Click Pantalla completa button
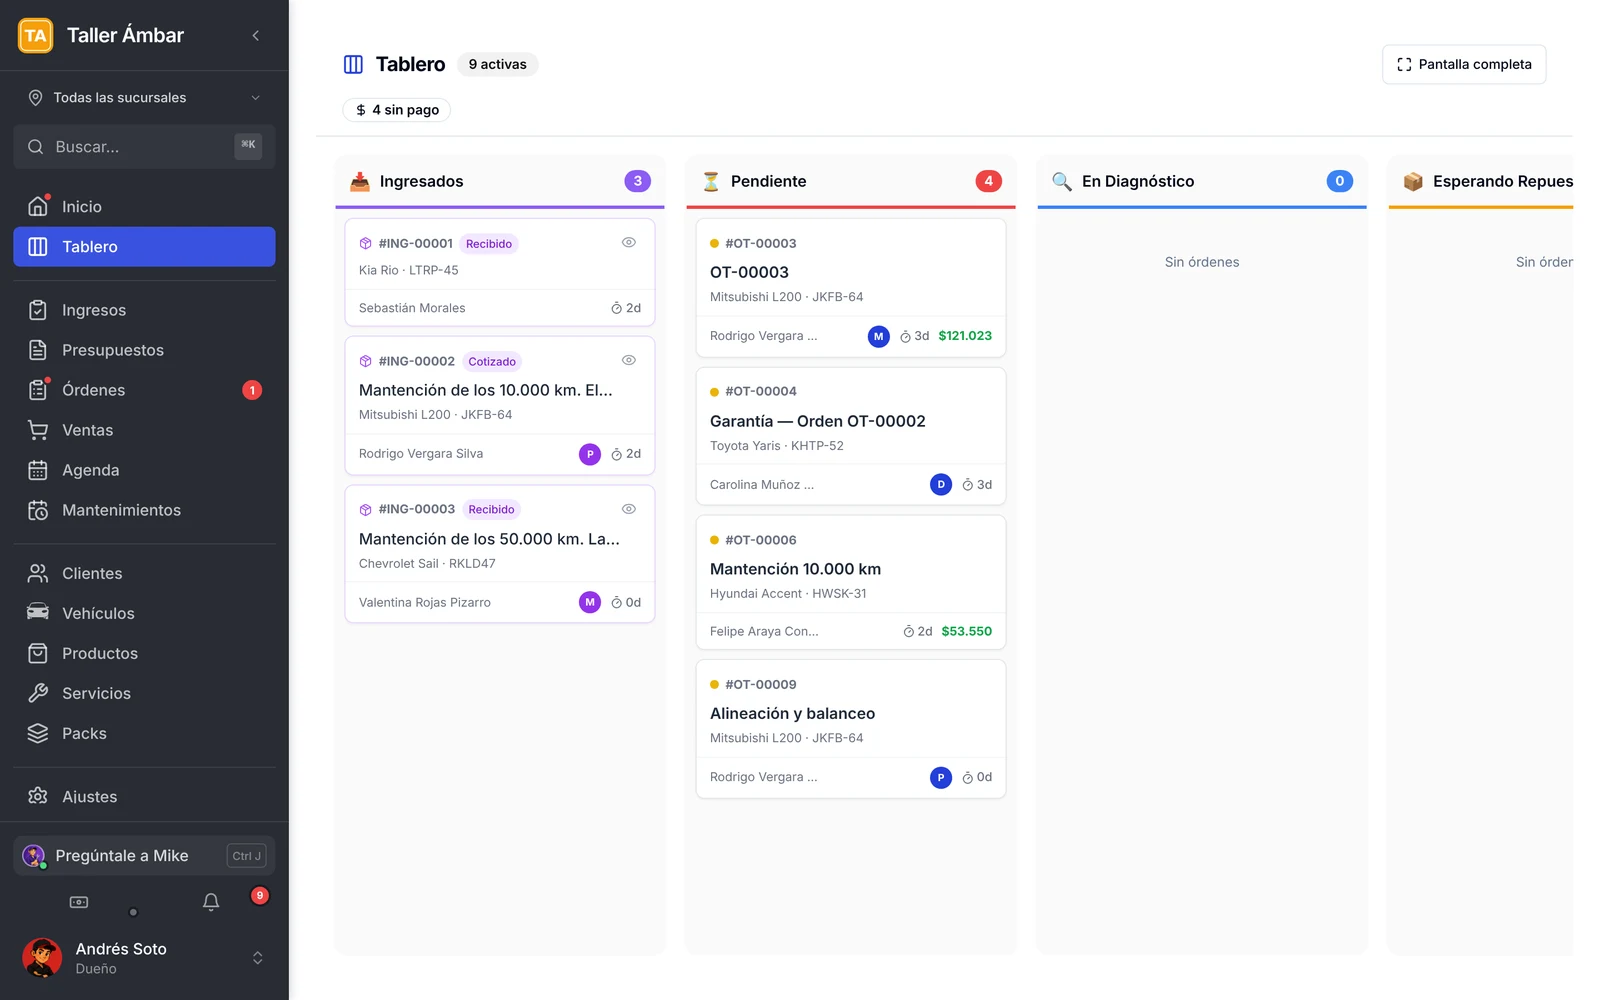 click(1464, 65)
